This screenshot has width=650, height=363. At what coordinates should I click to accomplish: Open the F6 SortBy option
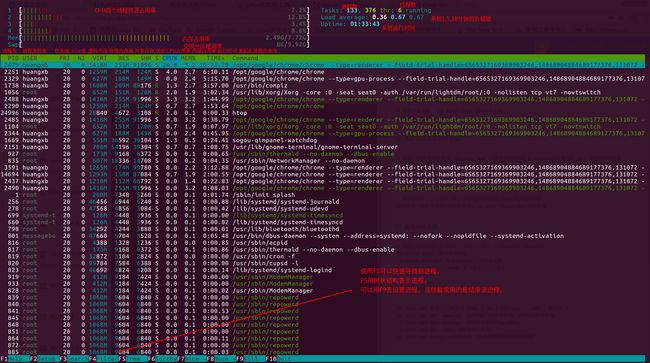[162, 359]
